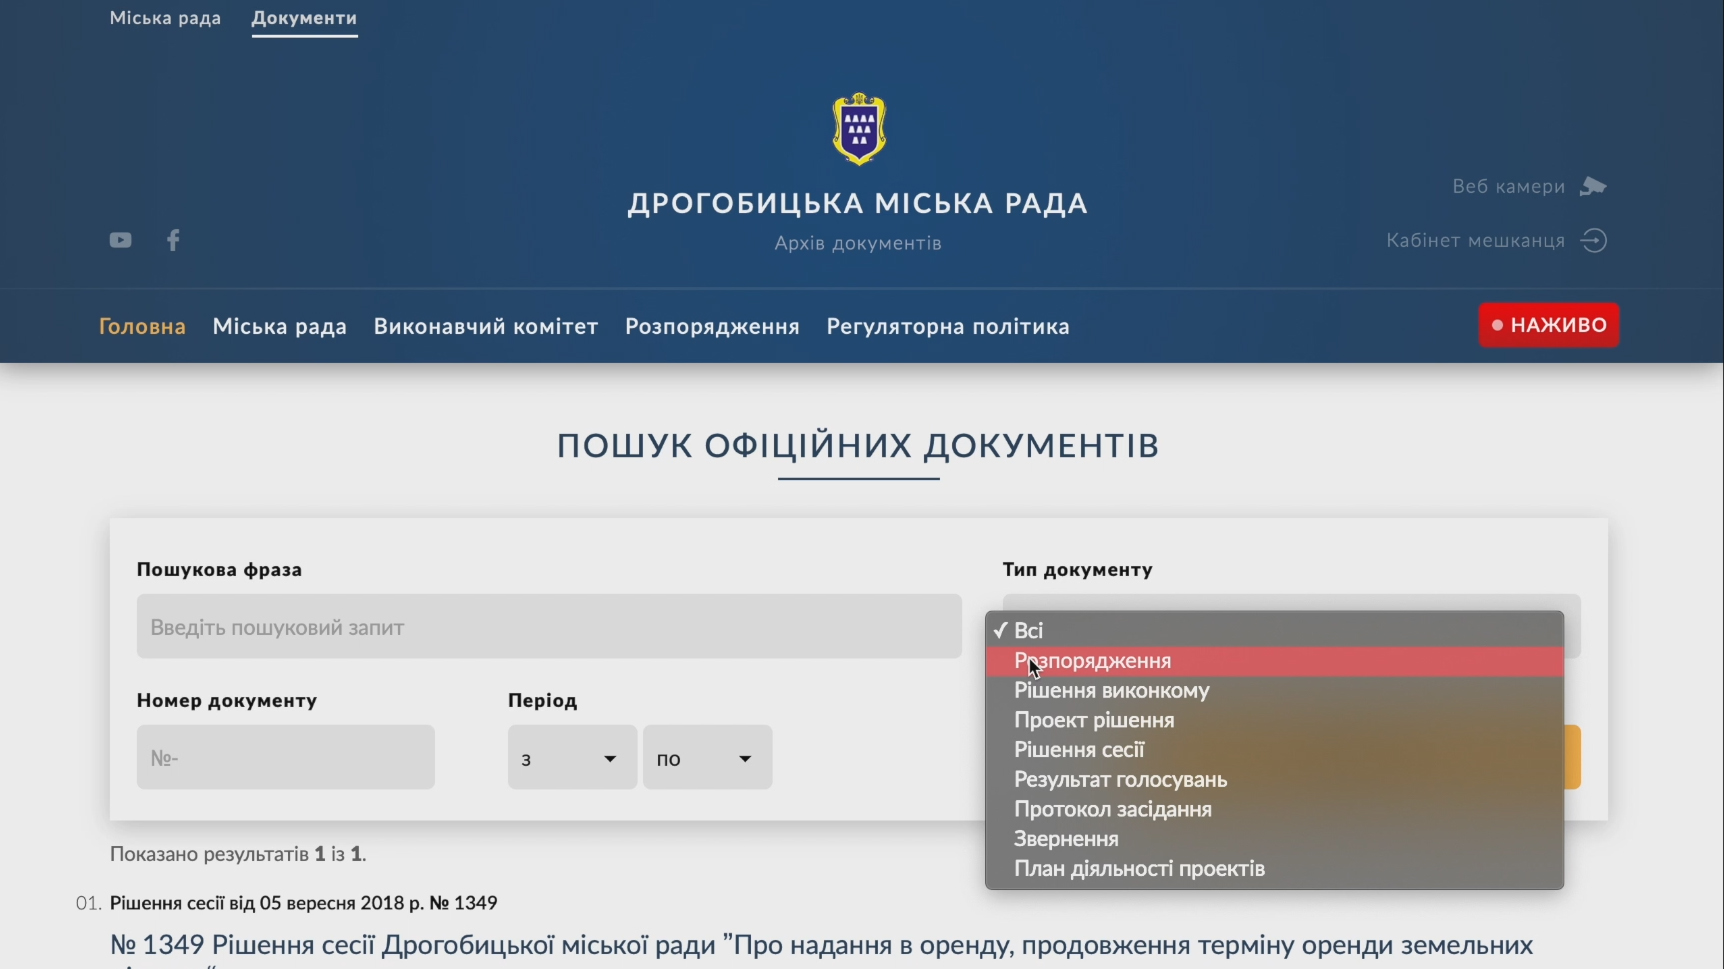Open the 'Кабінет мешканця' link
The height and width of the screenshot is (969, 1724).
pos(1475,240)
